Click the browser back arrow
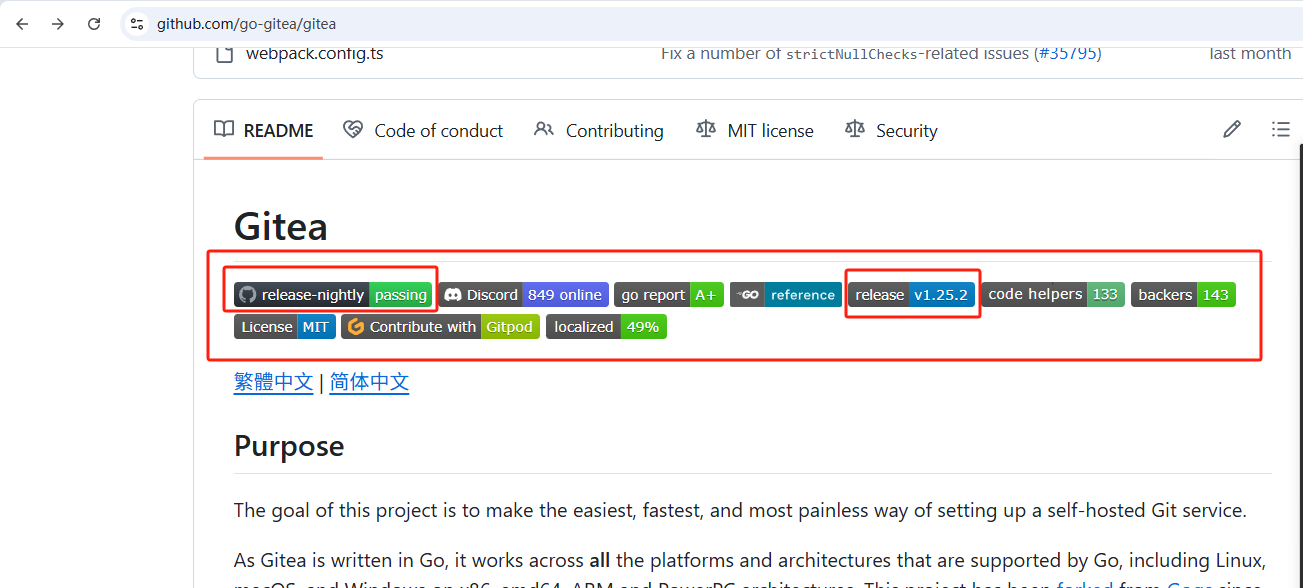This screenshot has width=1303, height=588. 22,24
